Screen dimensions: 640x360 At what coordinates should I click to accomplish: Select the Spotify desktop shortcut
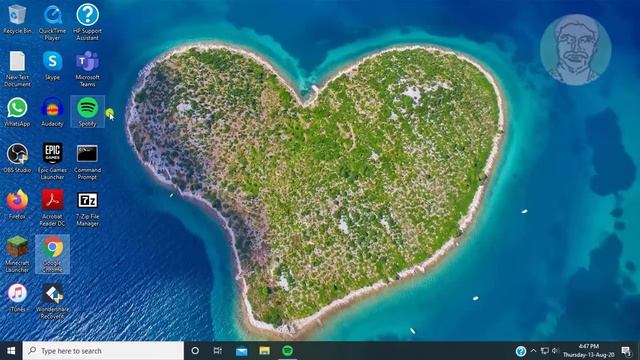pos(87,112)
